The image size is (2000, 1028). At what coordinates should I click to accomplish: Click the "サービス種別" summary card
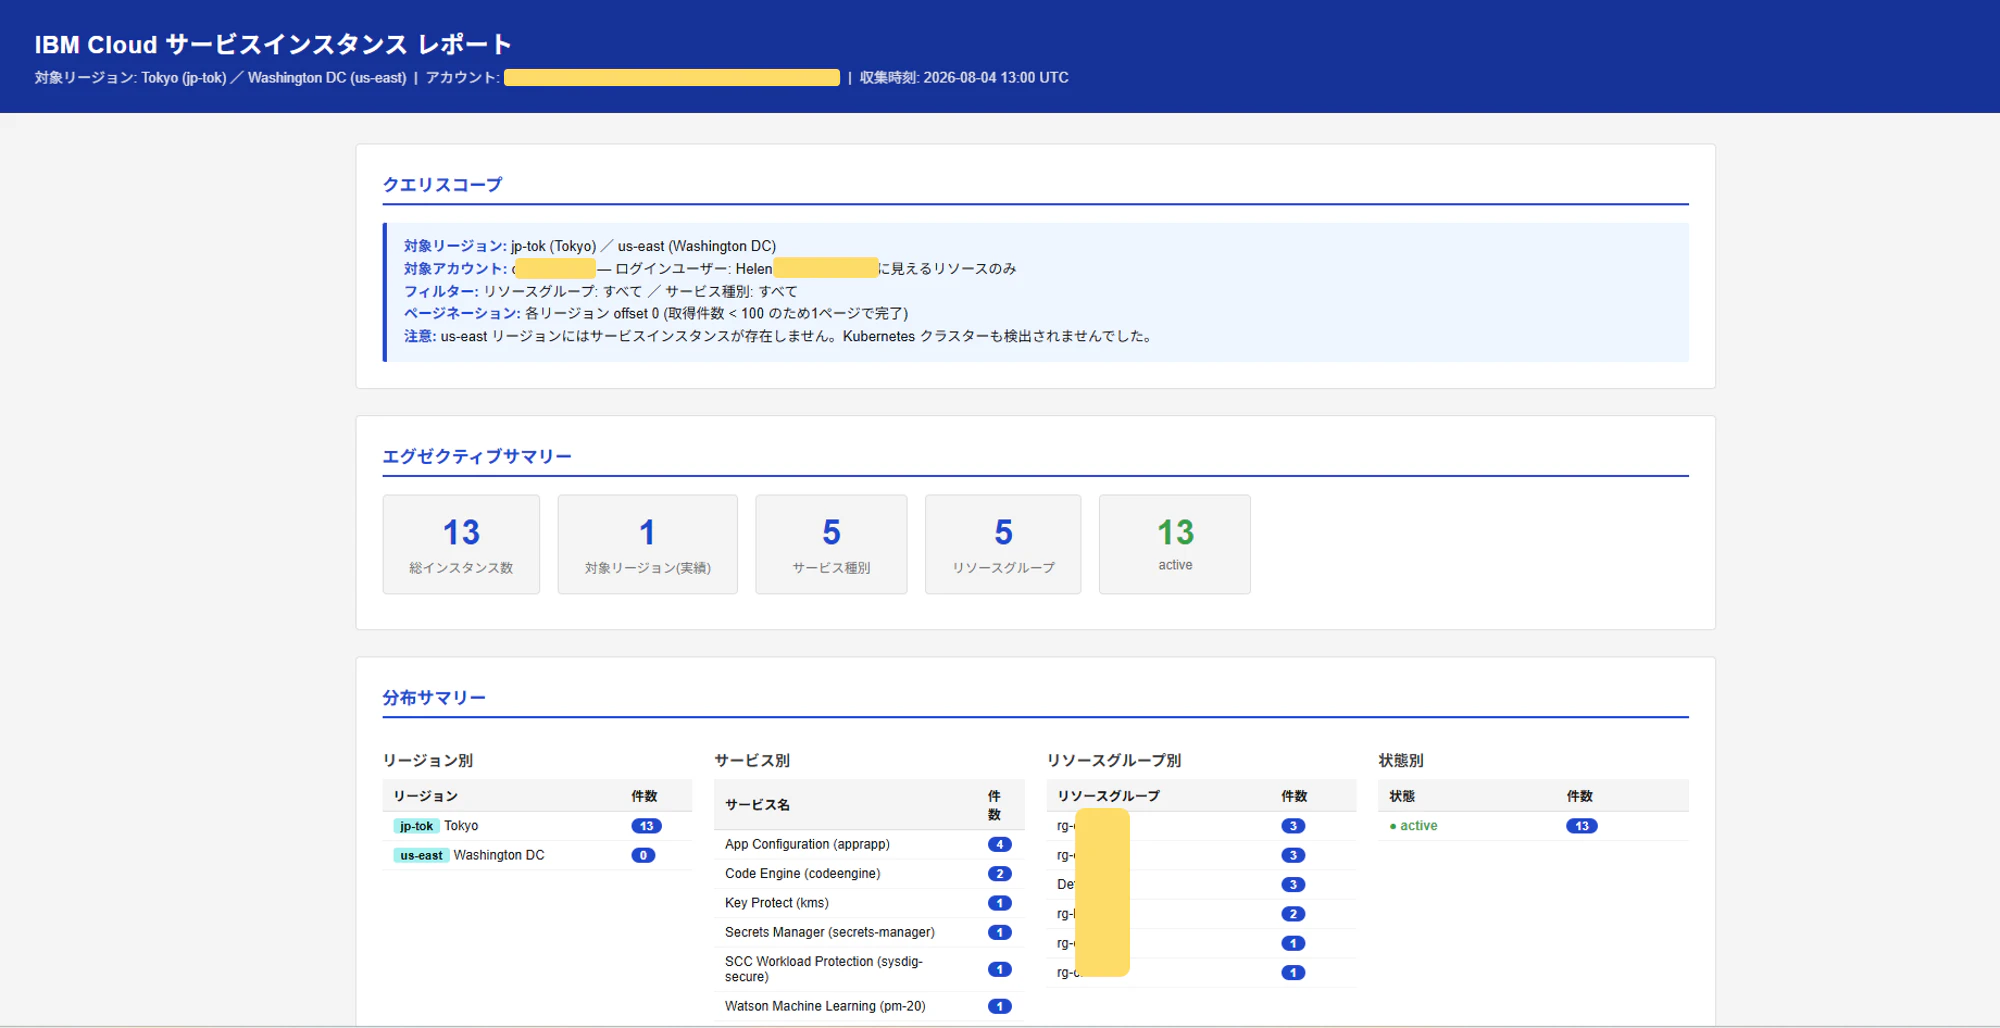point(831,545)
